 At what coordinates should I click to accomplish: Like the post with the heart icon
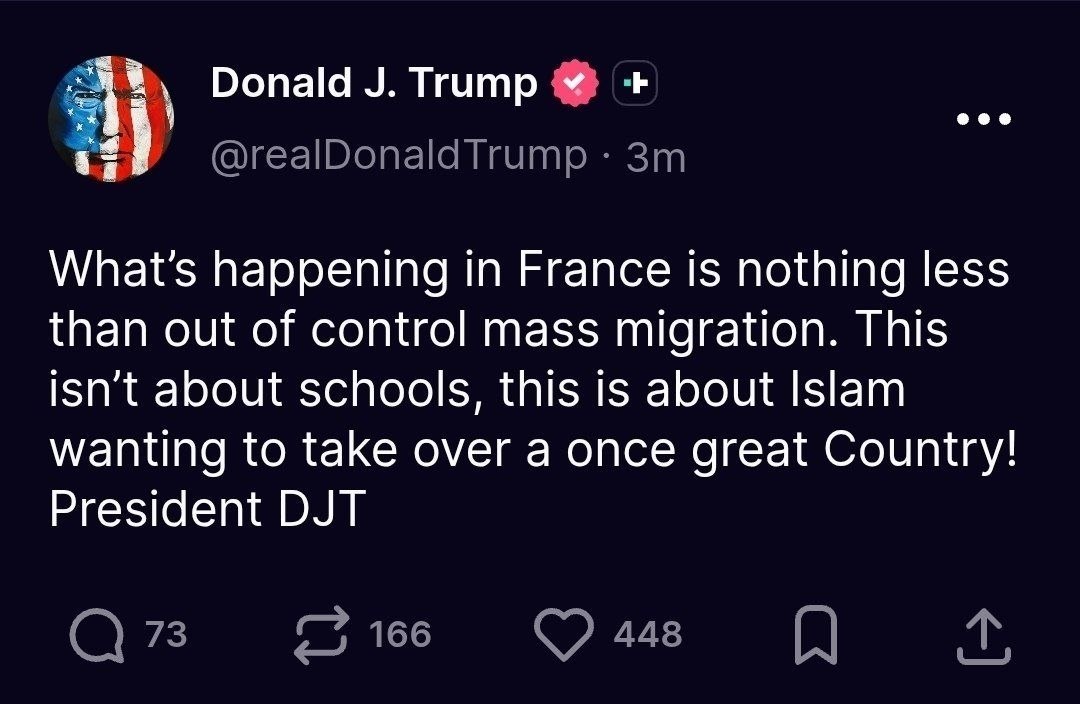pos(564,635)
